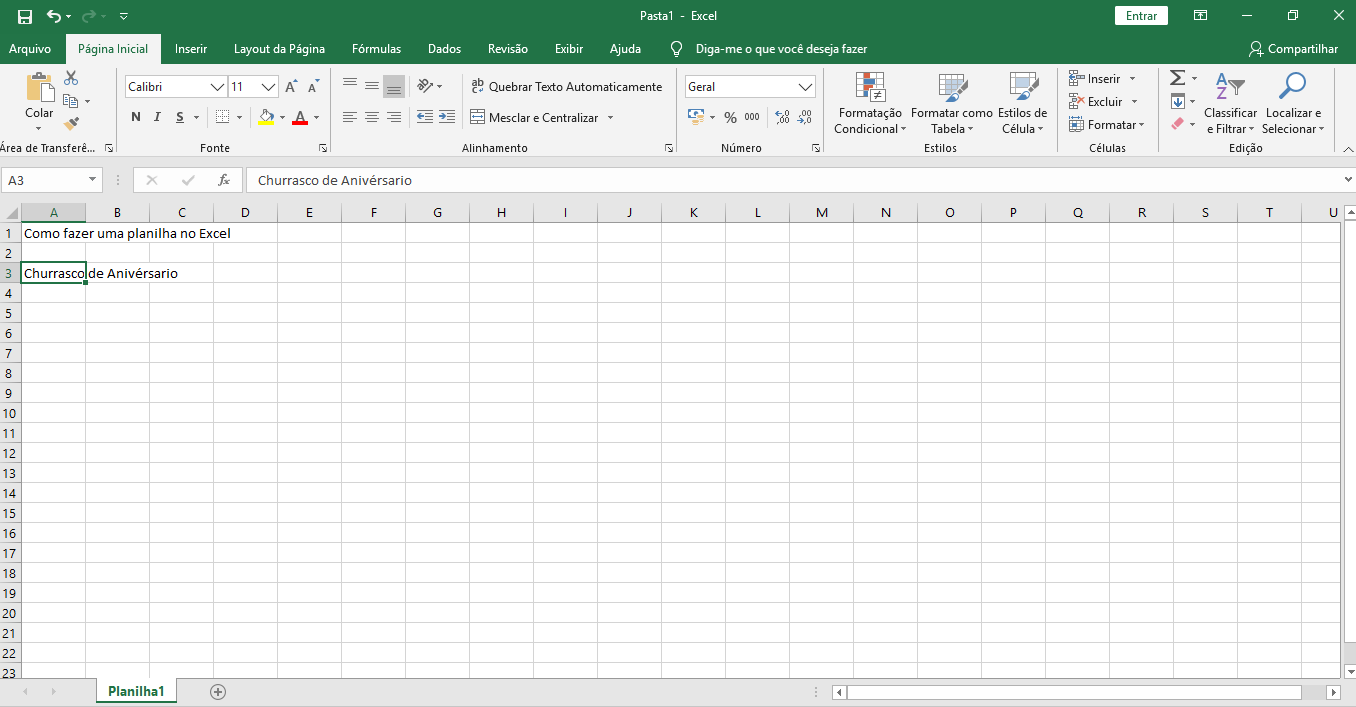The image size is (1356, 707).
Task: Click the Save disk icon in title bar
Action: click(x=25, y=16)
